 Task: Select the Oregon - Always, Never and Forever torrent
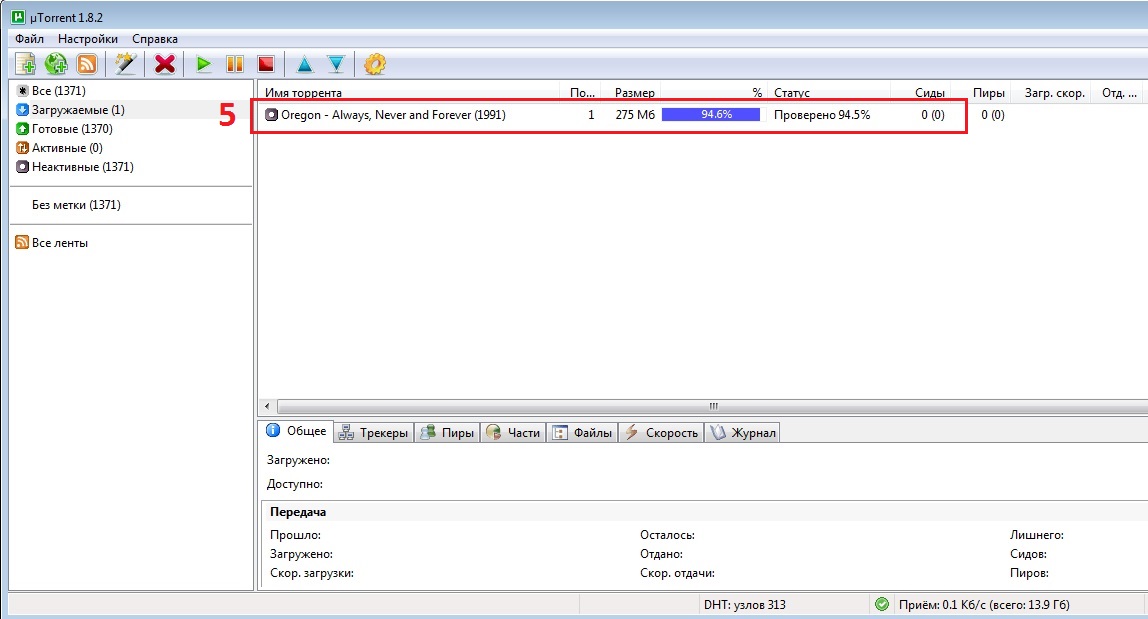click(x=393, y=115)
